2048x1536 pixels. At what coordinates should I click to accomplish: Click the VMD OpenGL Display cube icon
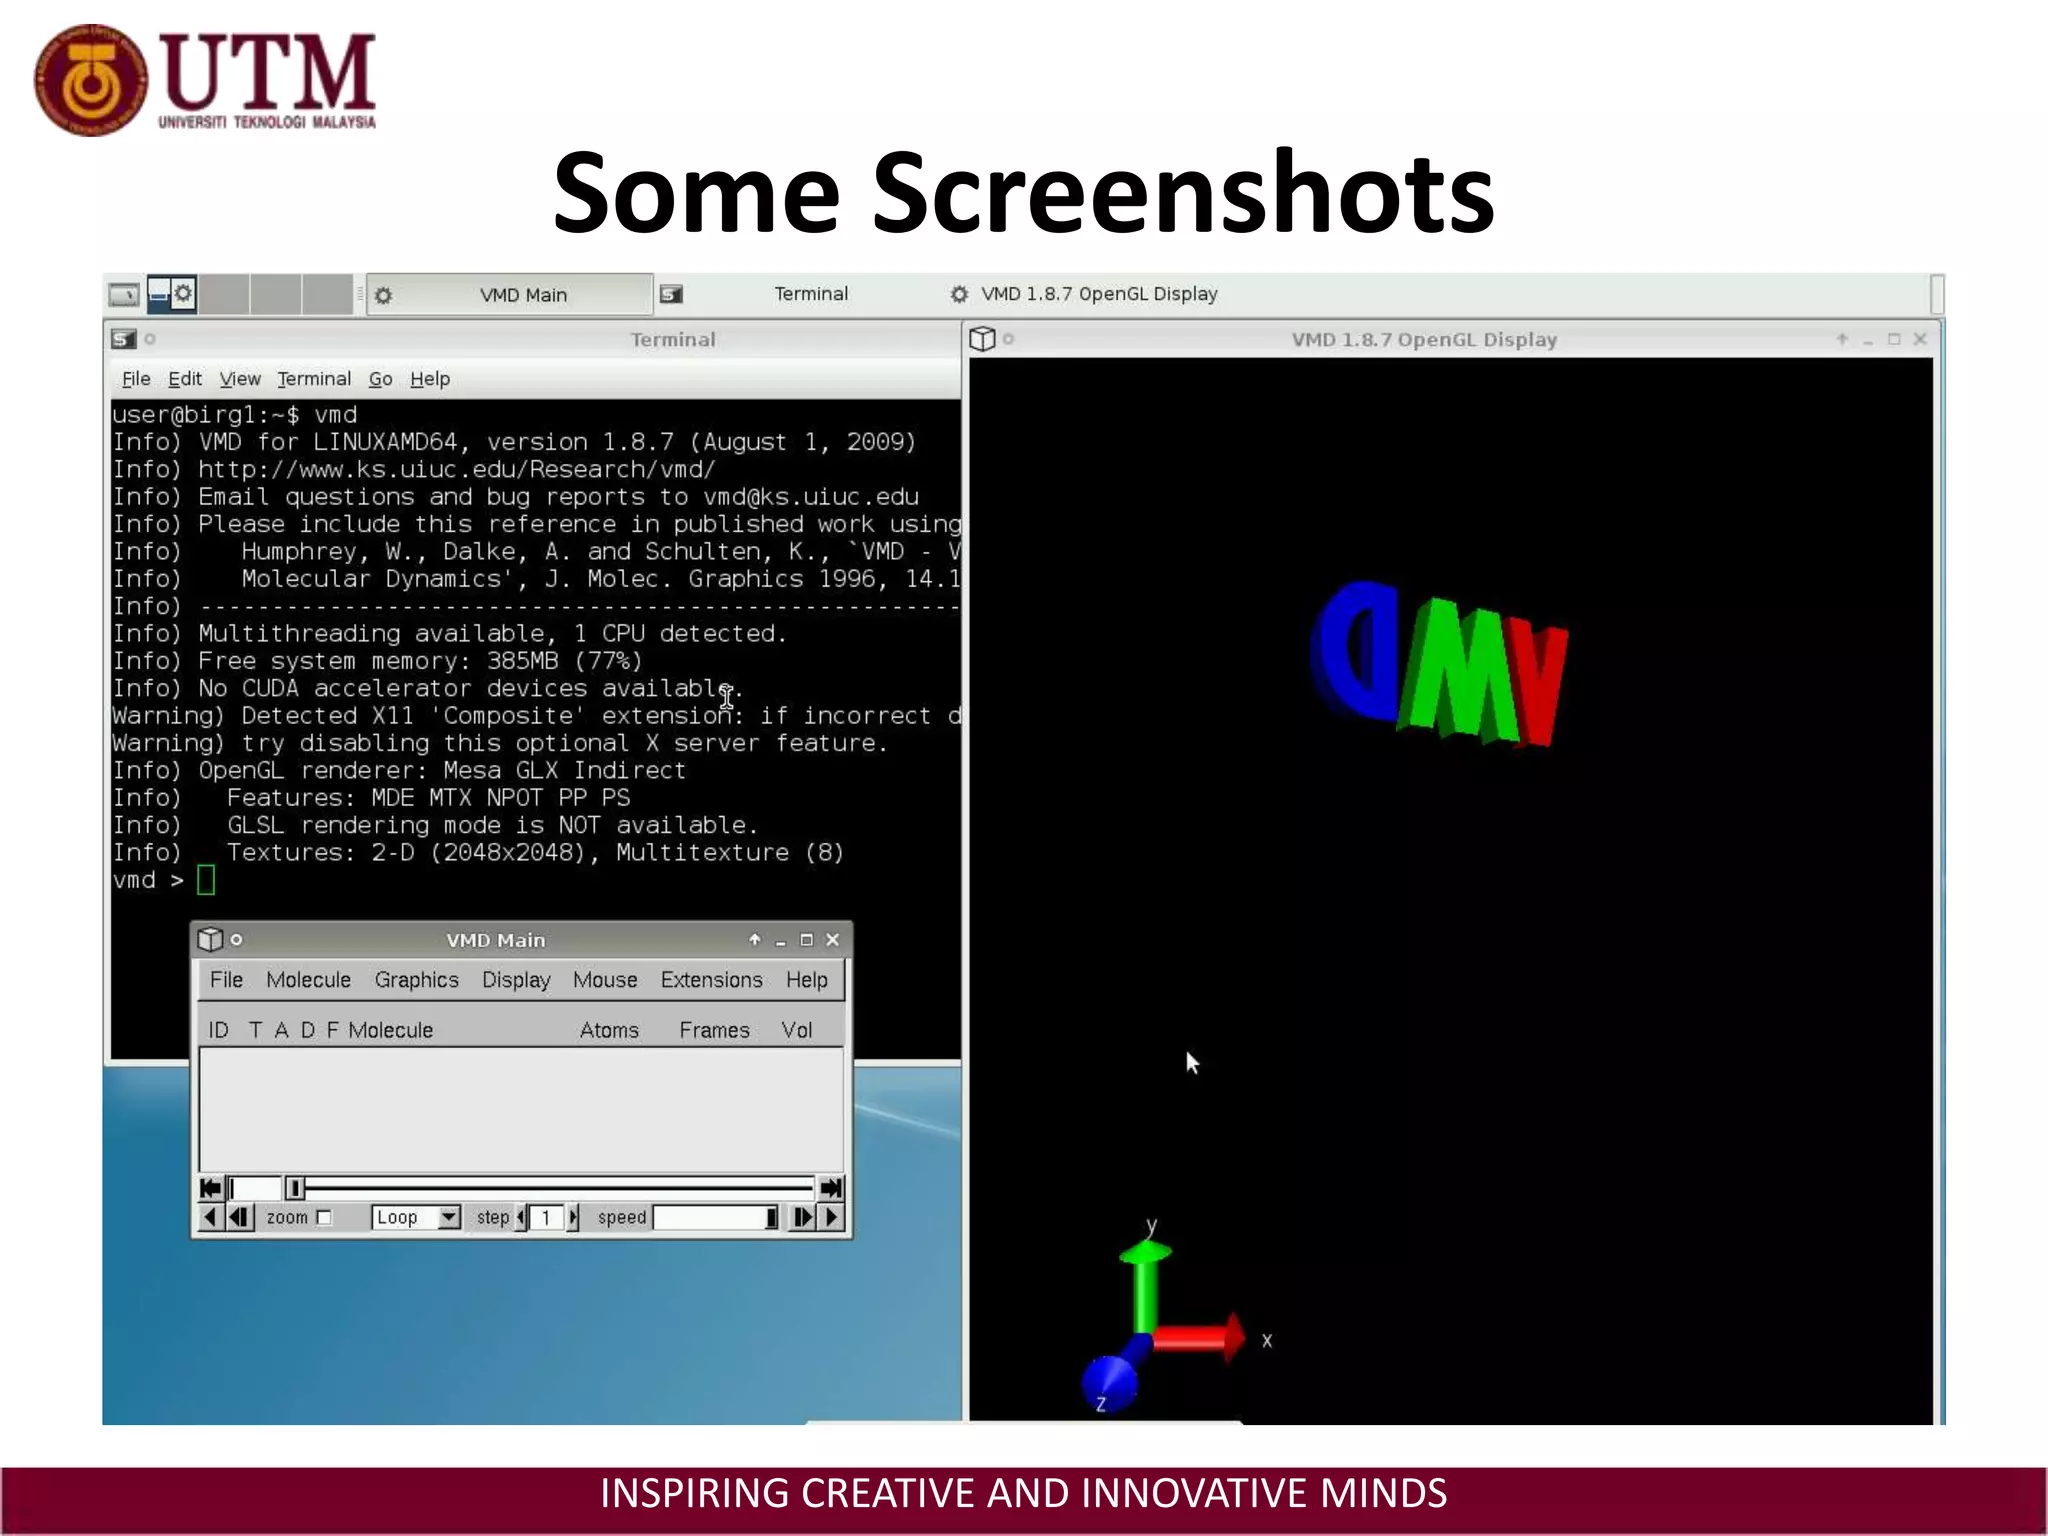(x=982, y=339)
